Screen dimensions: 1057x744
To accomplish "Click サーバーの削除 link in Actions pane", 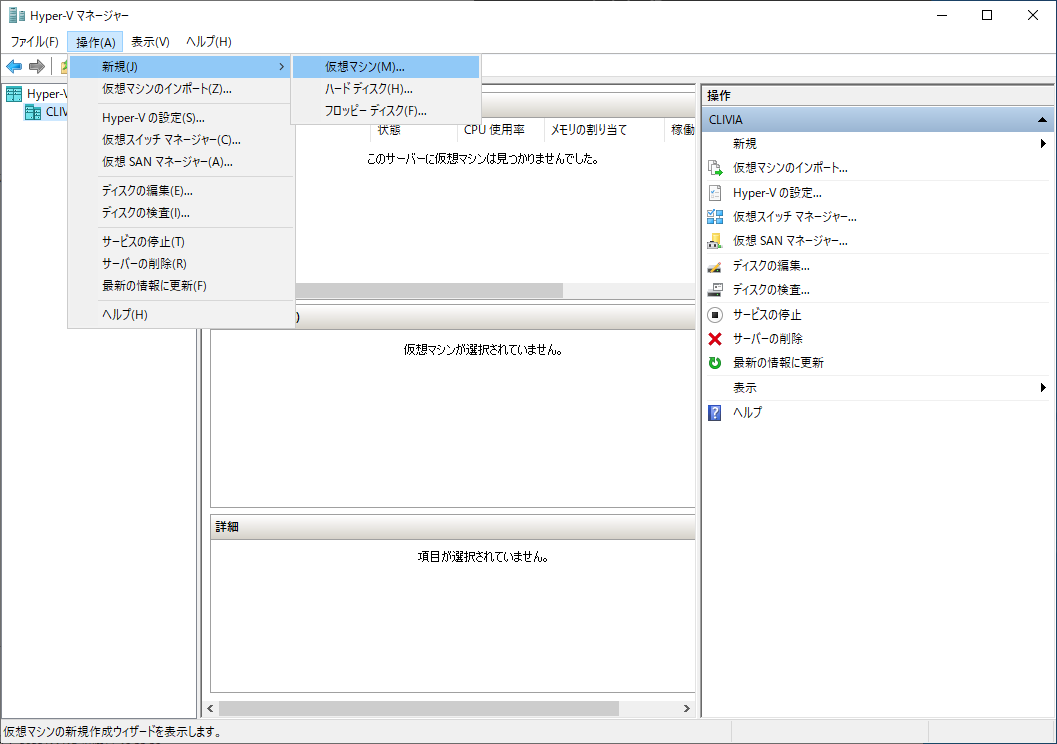I will tap(768, 338).
